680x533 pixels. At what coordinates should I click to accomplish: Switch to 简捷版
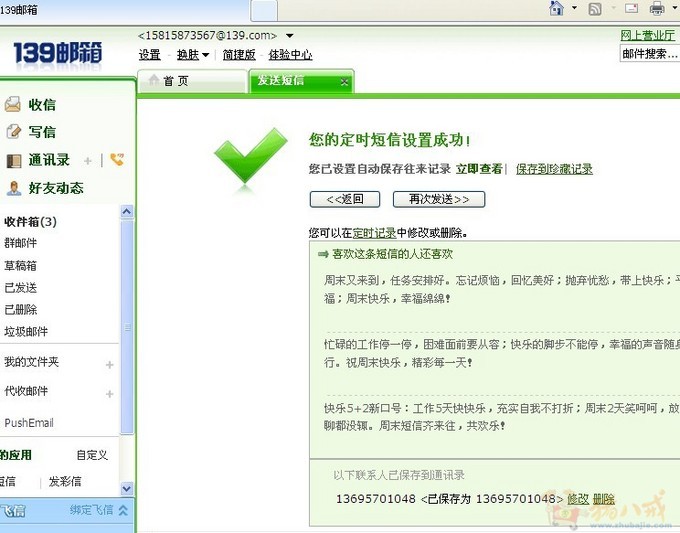239,55
